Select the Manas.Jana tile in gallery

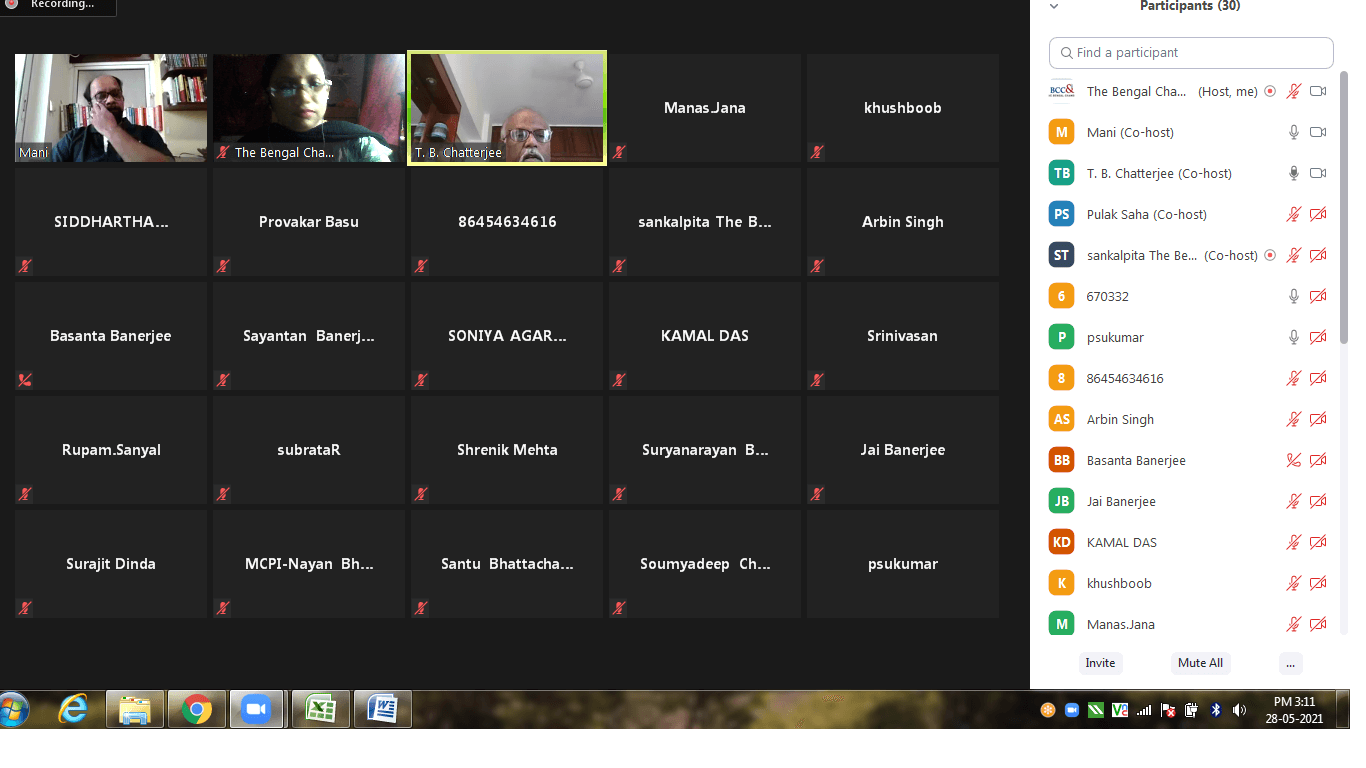705,108
